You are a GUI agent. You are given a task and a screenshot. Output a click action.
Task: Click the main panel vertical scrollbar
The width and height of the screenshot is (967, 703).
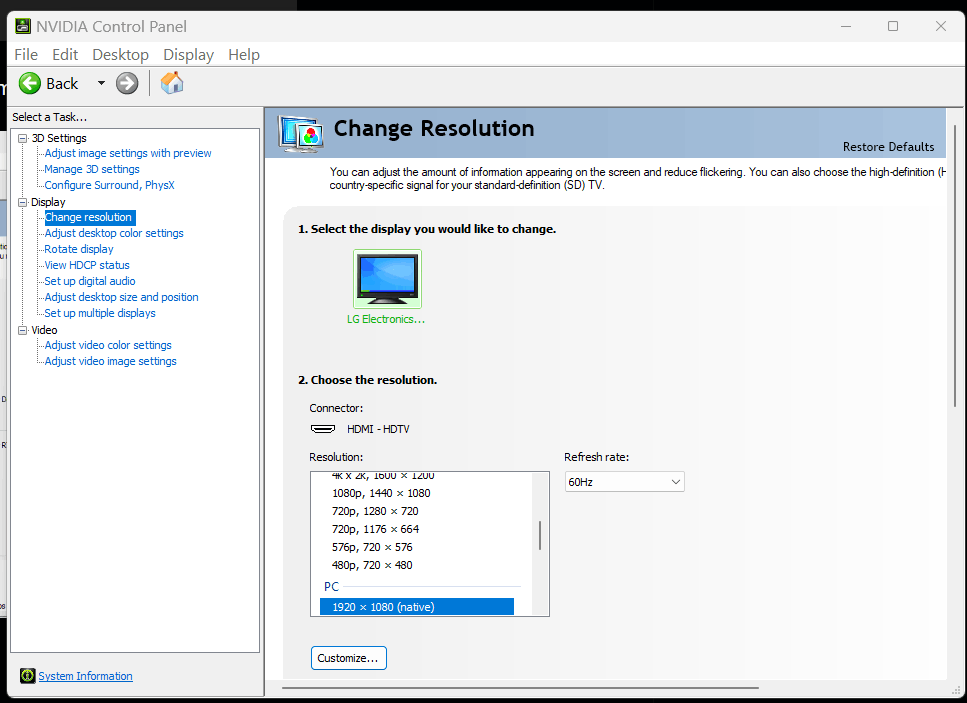point(955,265)
